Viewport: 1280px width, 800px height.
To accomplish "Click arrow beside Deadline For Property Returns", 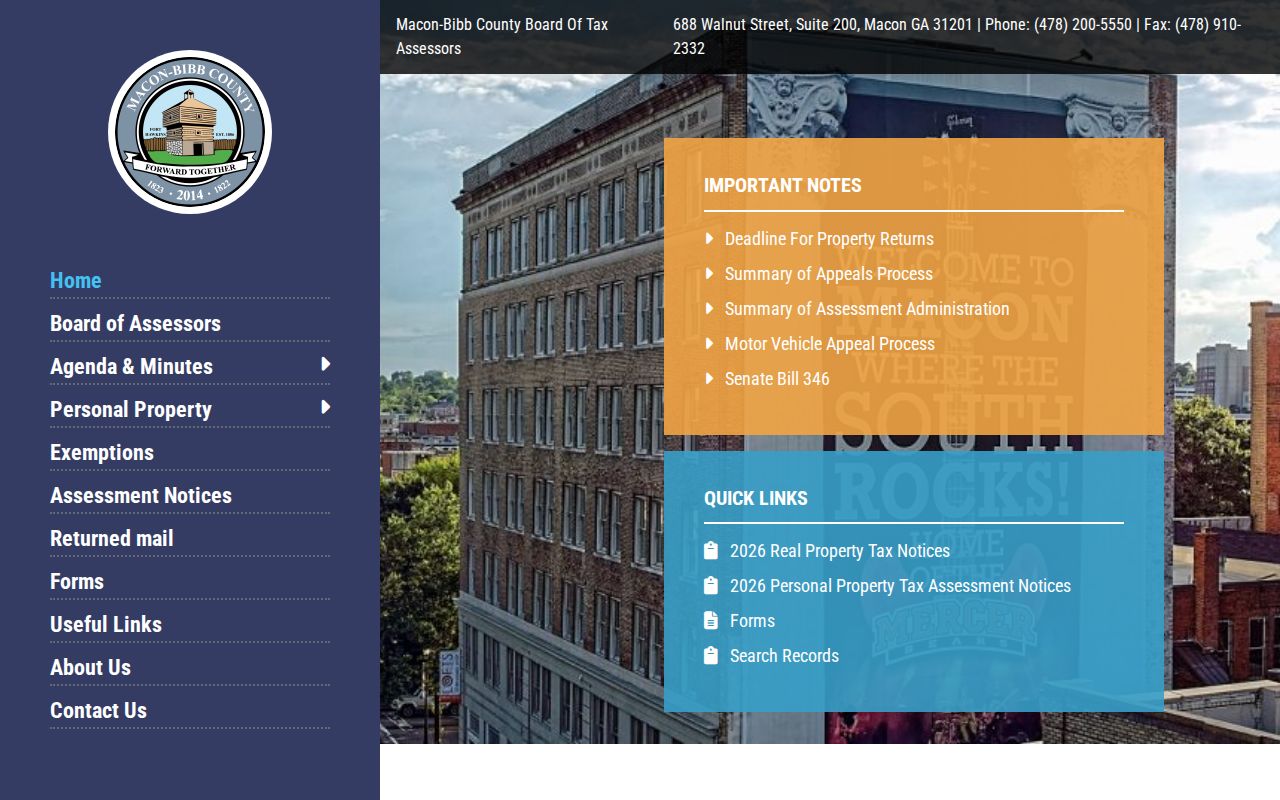I will tap(709, 238).
